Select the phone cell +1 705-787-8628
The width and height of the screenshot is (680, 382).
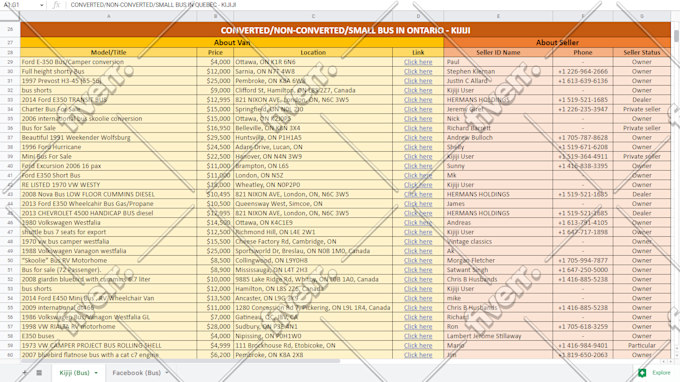pos(583,137)
